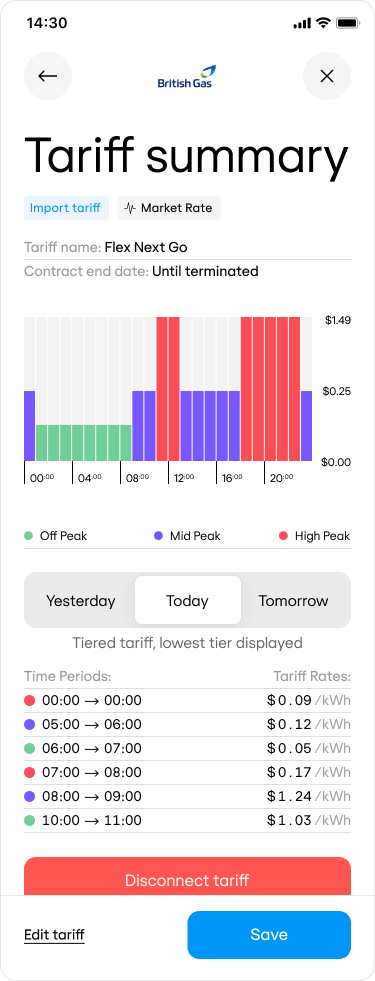This screenshot has width=375, height=981.
Task: Tap the British Gas logo
Action: (x=185, y=76)
